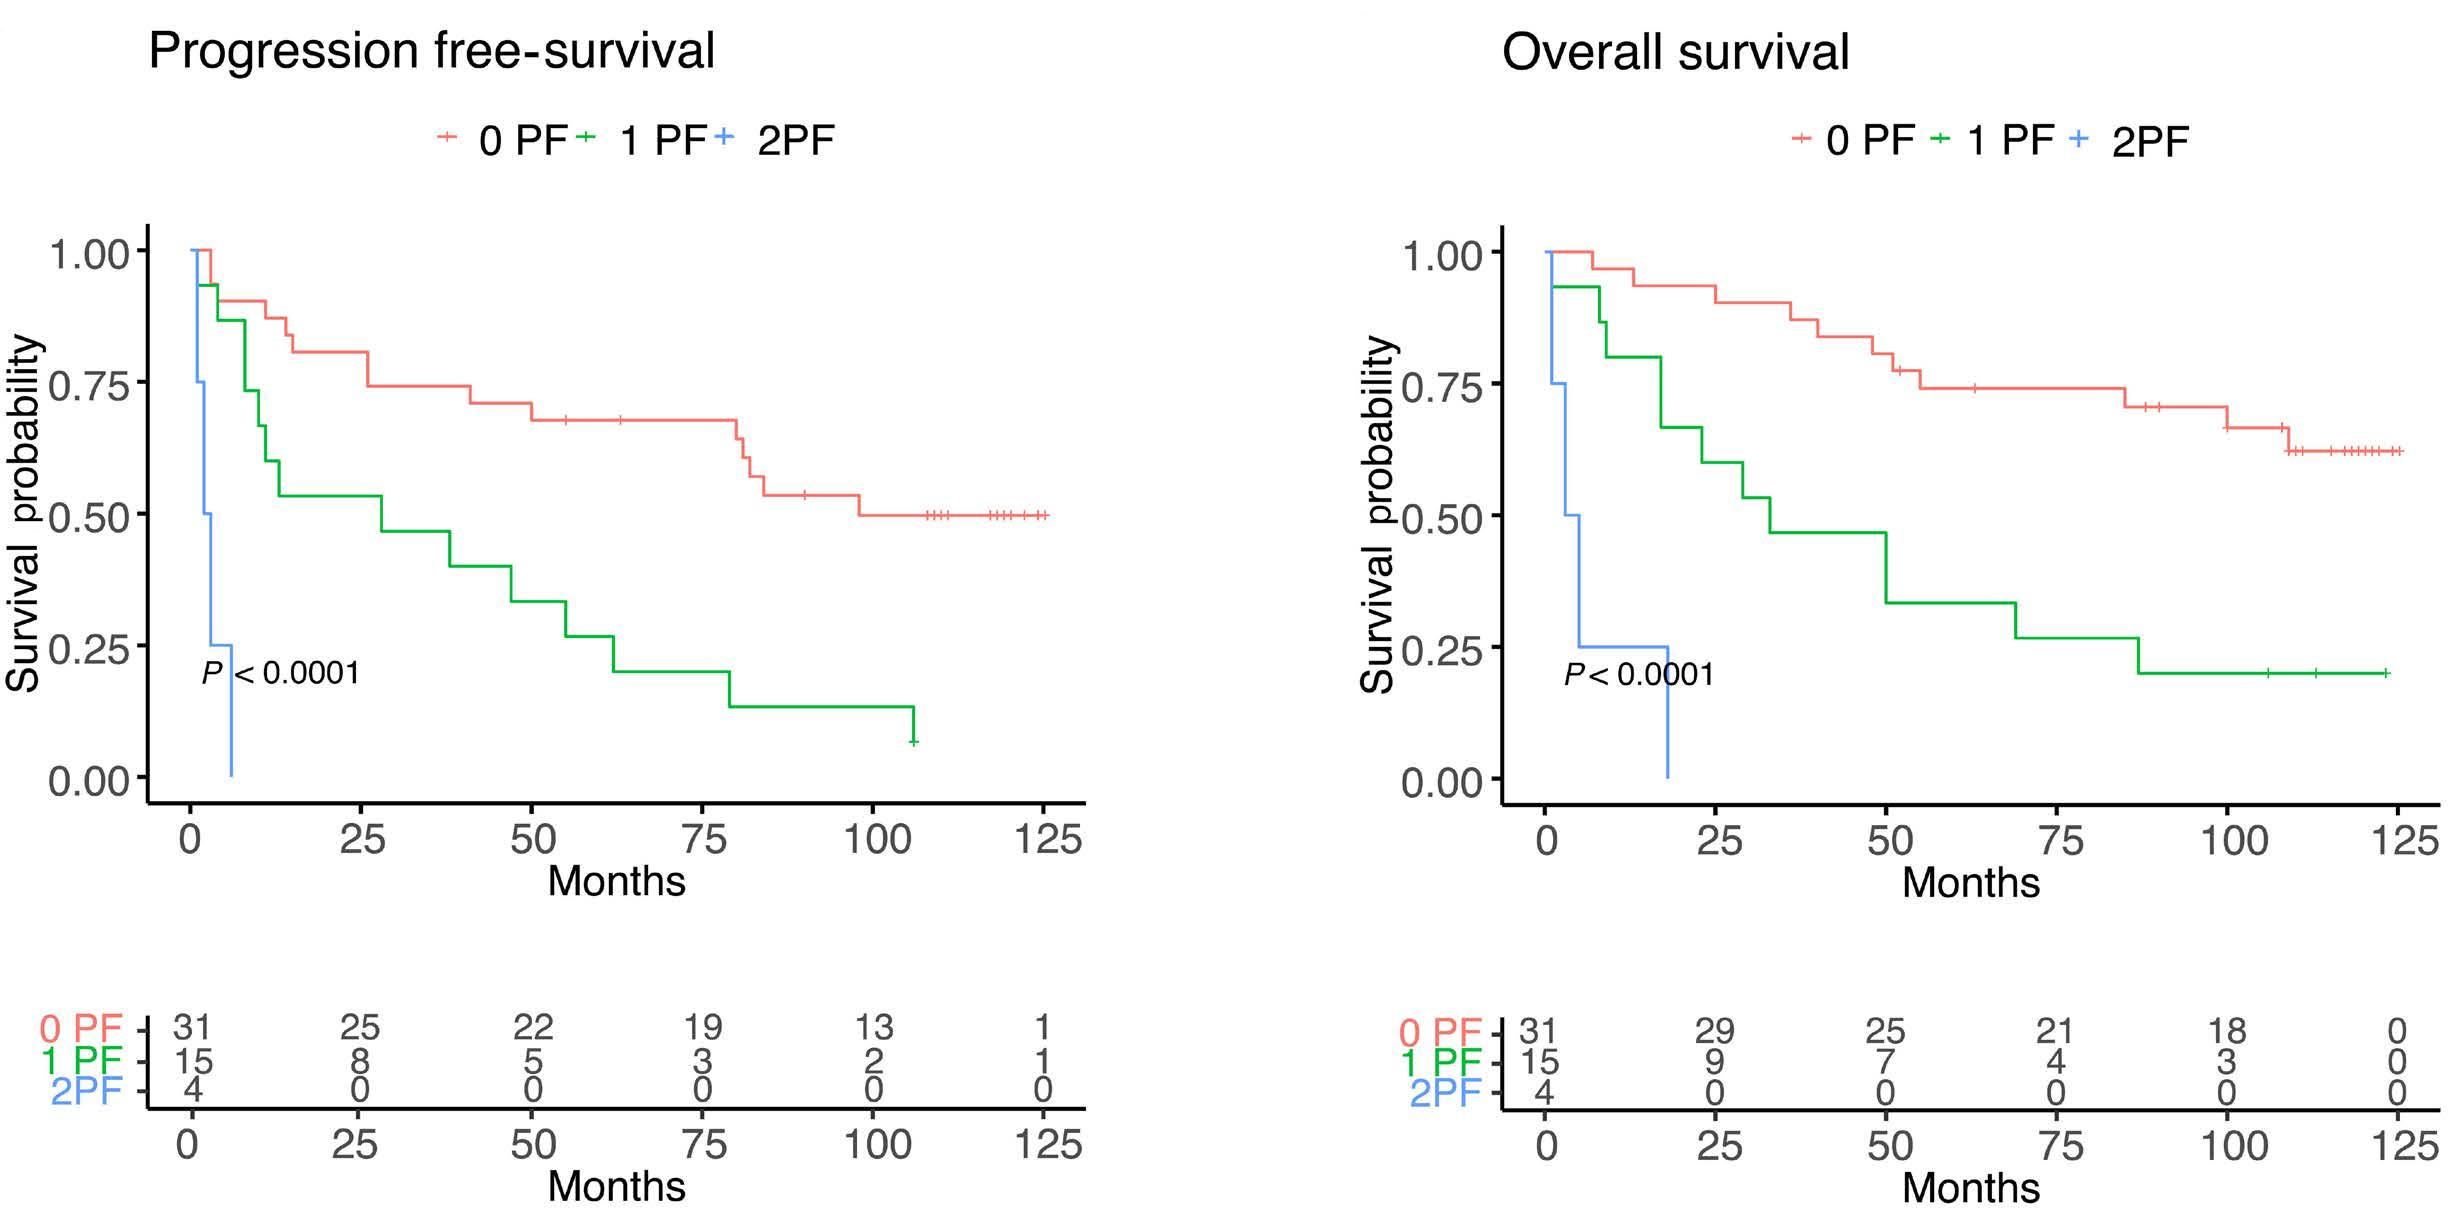The image size is (2454, 1208).
Task: Click the red 0 PF legend marker in the progression-free plot
Action: [447, 137]
